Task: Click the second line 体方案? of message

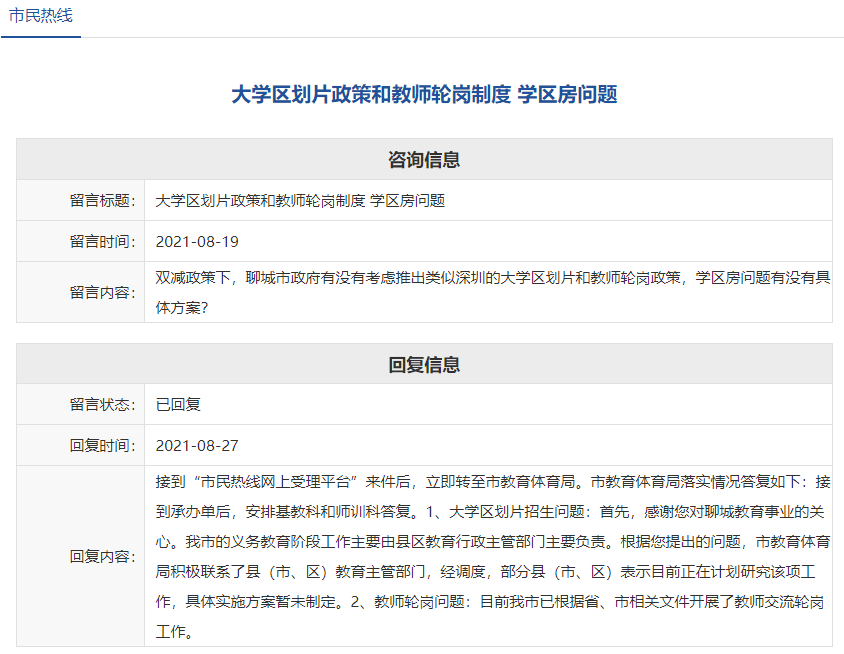Action: 181,308
